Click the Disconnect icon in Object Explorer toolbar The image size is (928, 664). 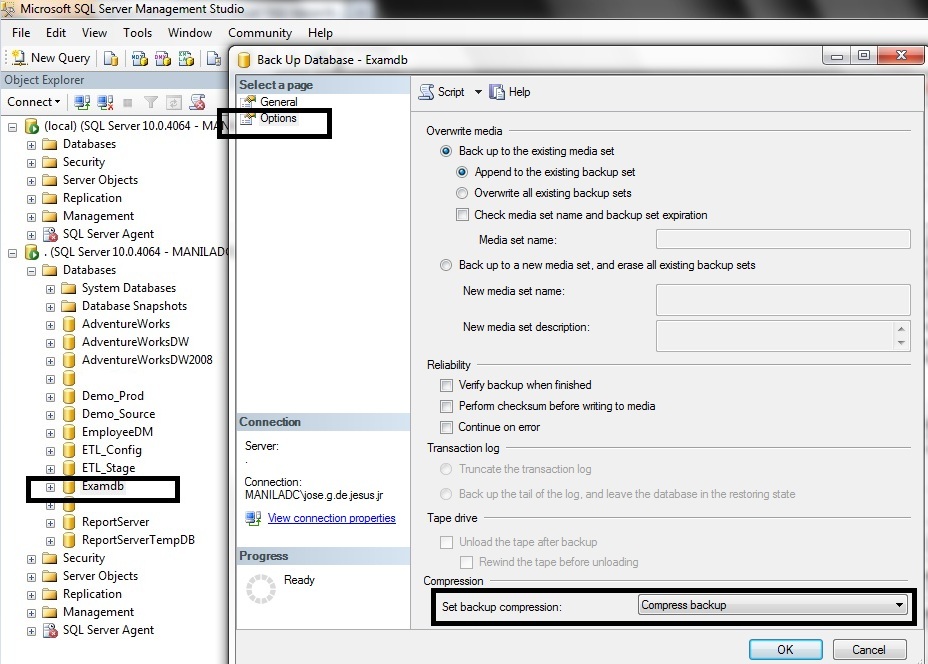click(105, 102)
